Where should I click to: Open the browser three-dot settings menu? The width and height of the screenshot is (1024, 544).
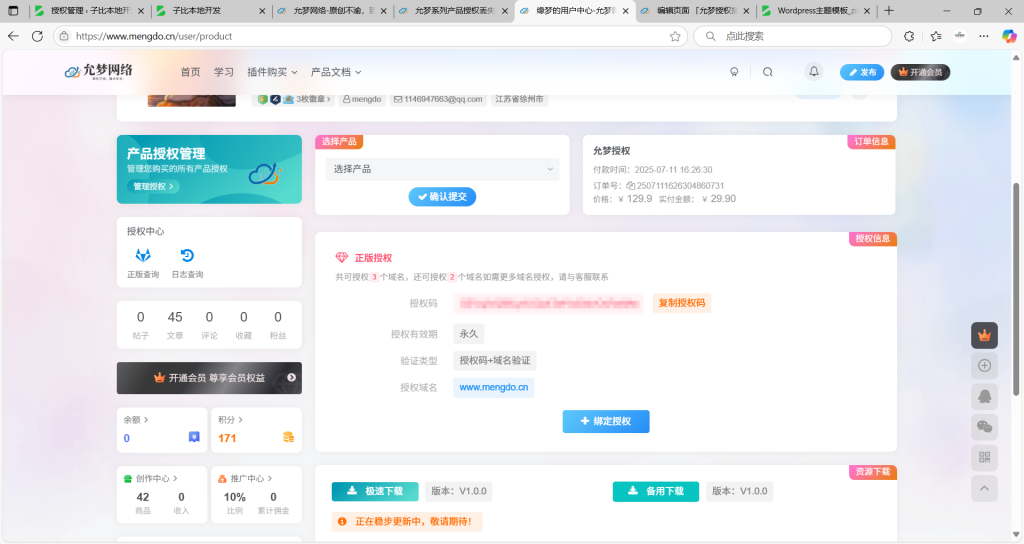(984, 37)
